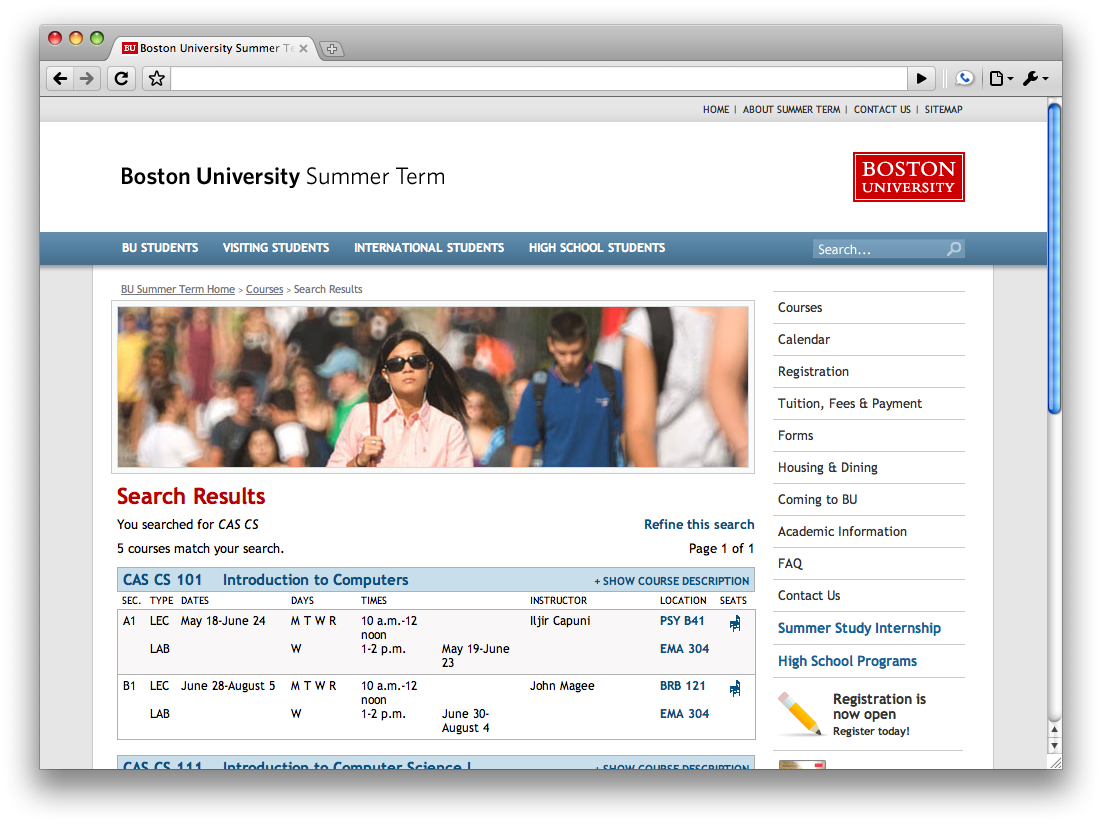The image size is (1102, 824).
Task: Select the Boston University Summer Term tab
Action: (214, 48)
